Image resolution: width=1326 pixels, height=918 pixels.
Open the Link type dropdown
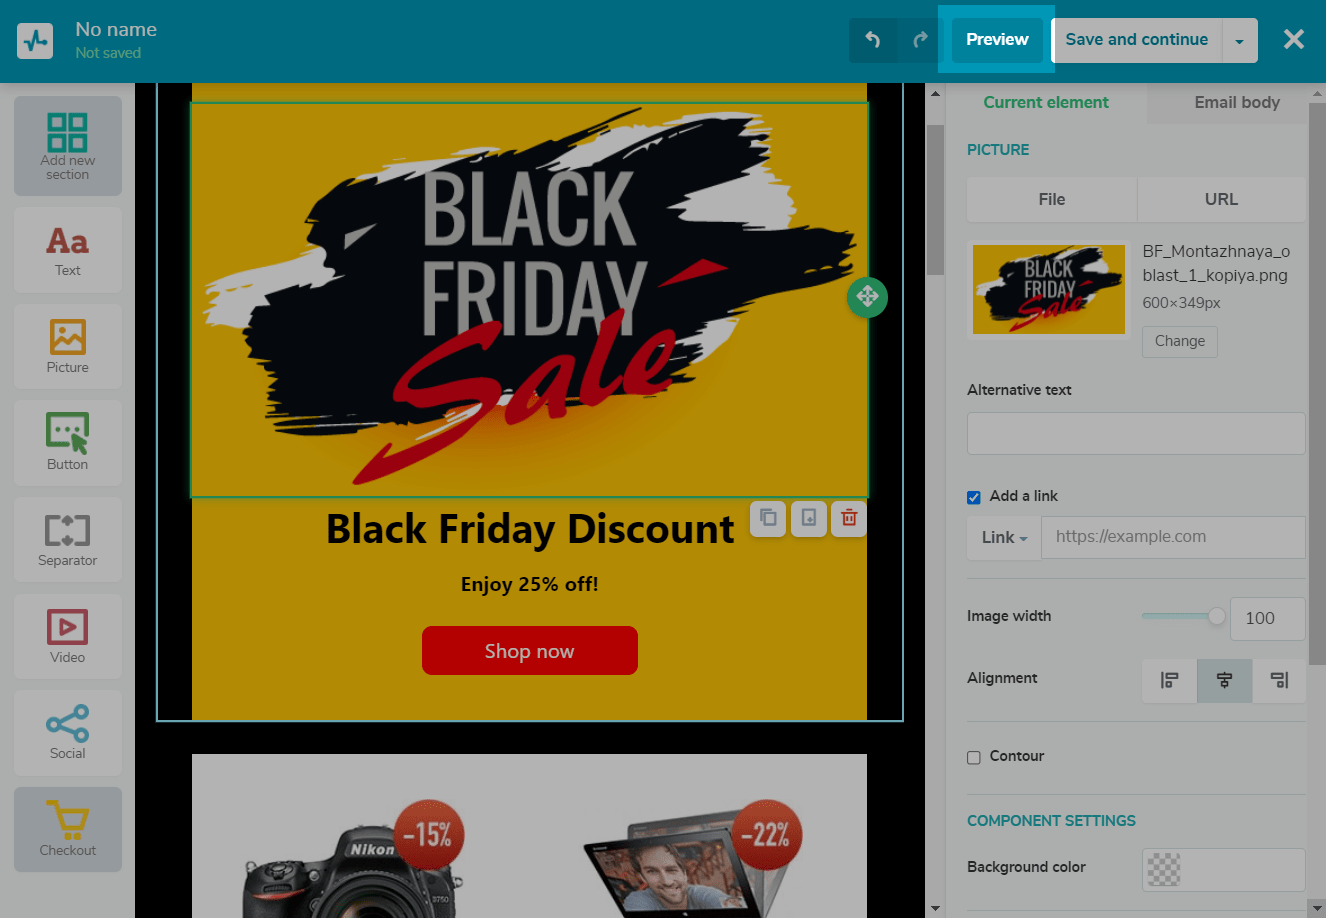pyautogui.click(x=1004, y=538)
